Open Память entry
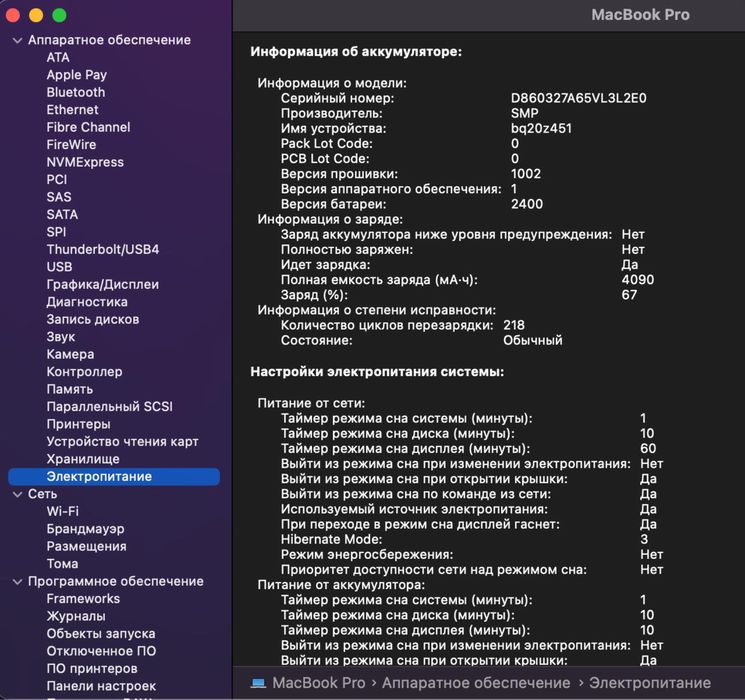 tap(70, 389)
